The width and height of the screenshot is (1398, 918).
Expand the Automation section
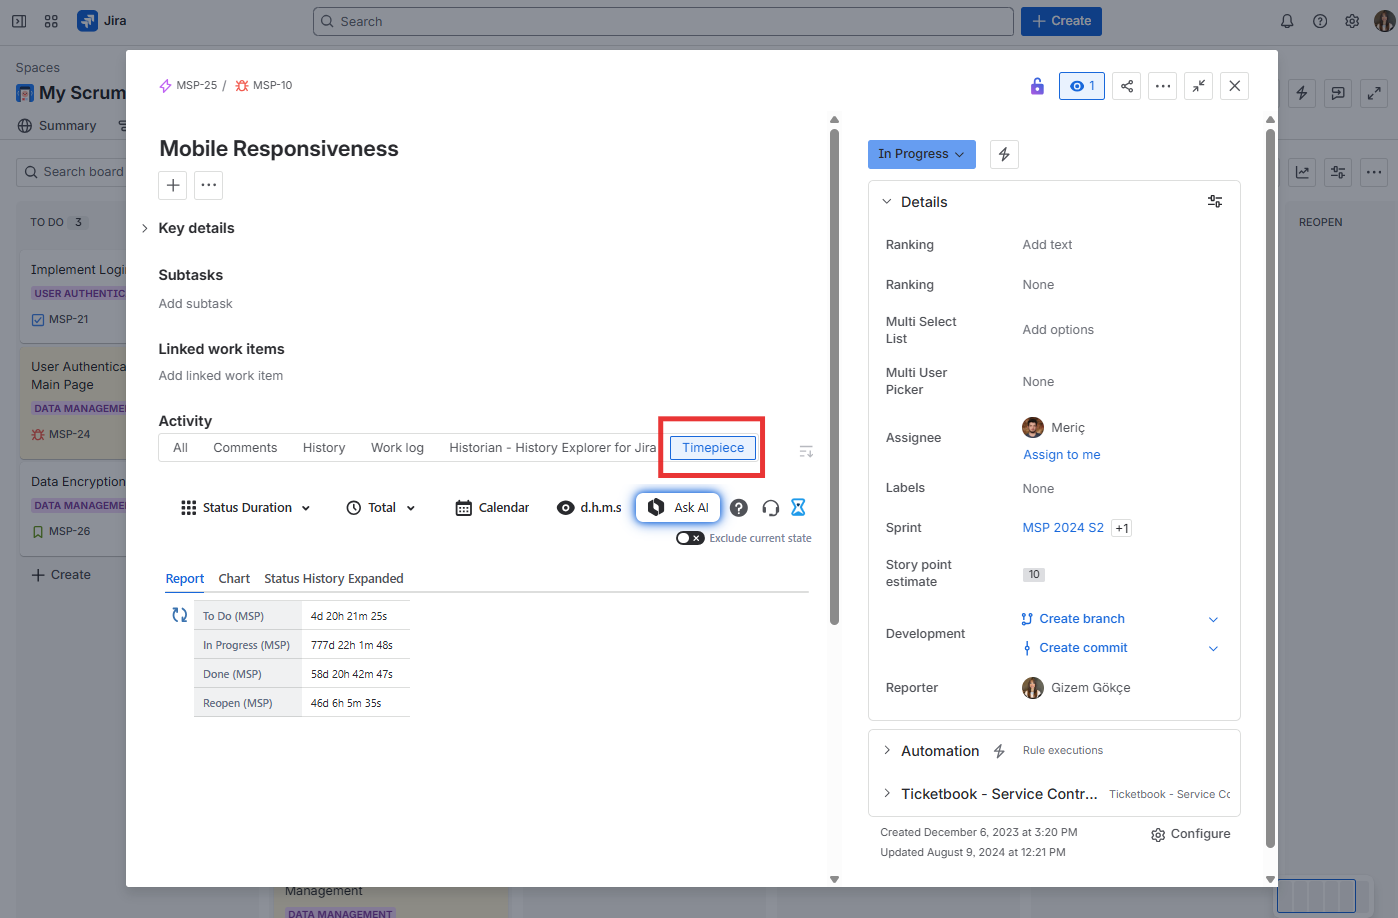click(886, 750)
